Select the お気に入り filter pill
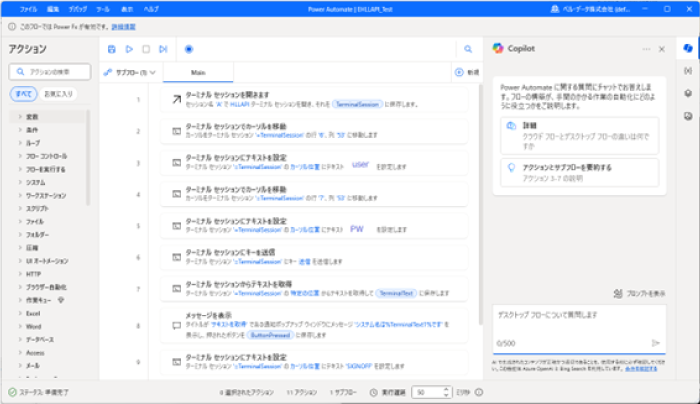This screenshot has width=700, height=404. tap(57, 93)
